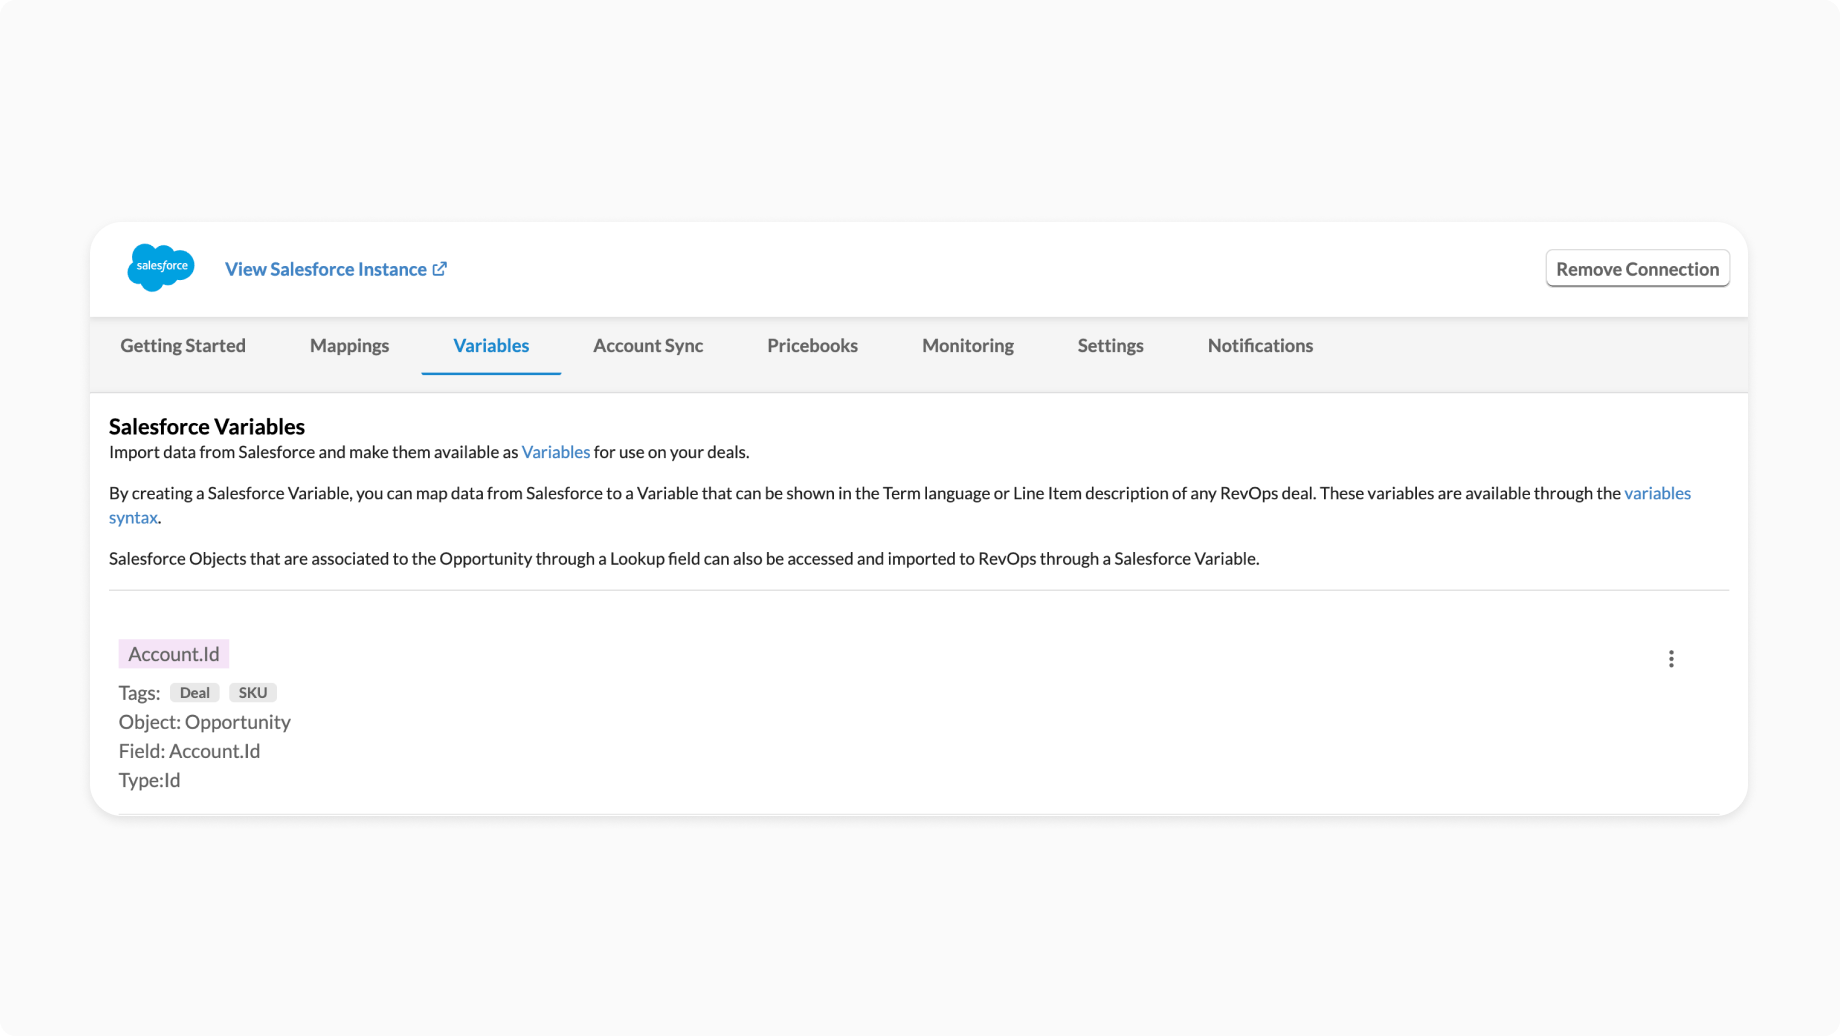Viewport: 1840px width, 1036px height.
Task: Click the Field: Account.Id text
Action: pos(189,751)
